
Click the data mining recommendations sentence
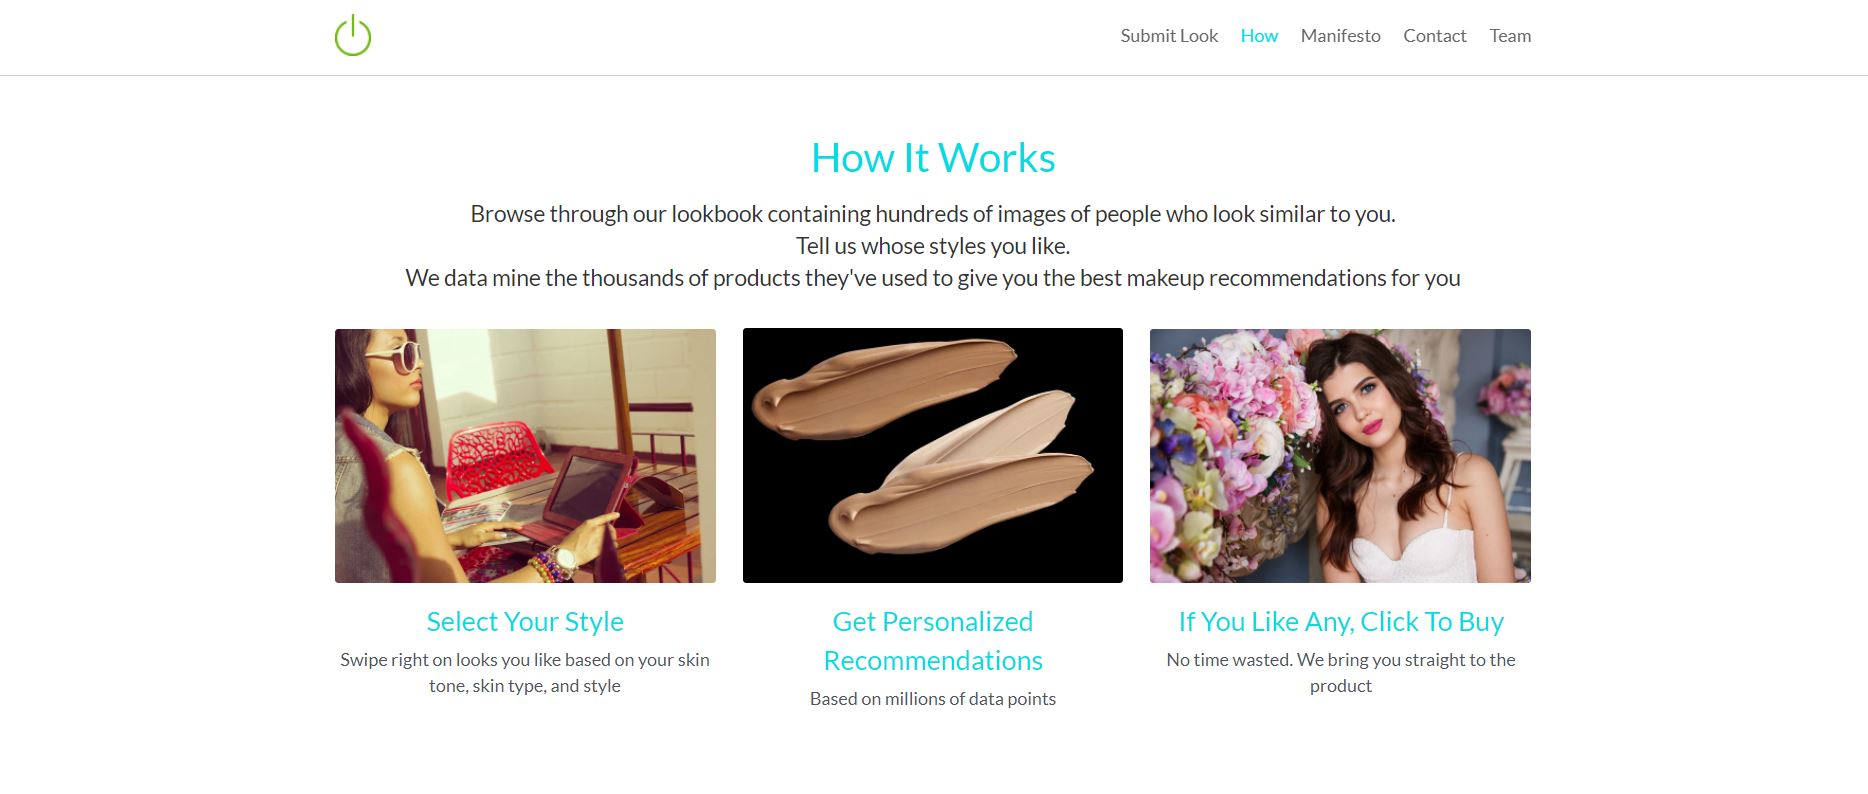pos(933,278)
